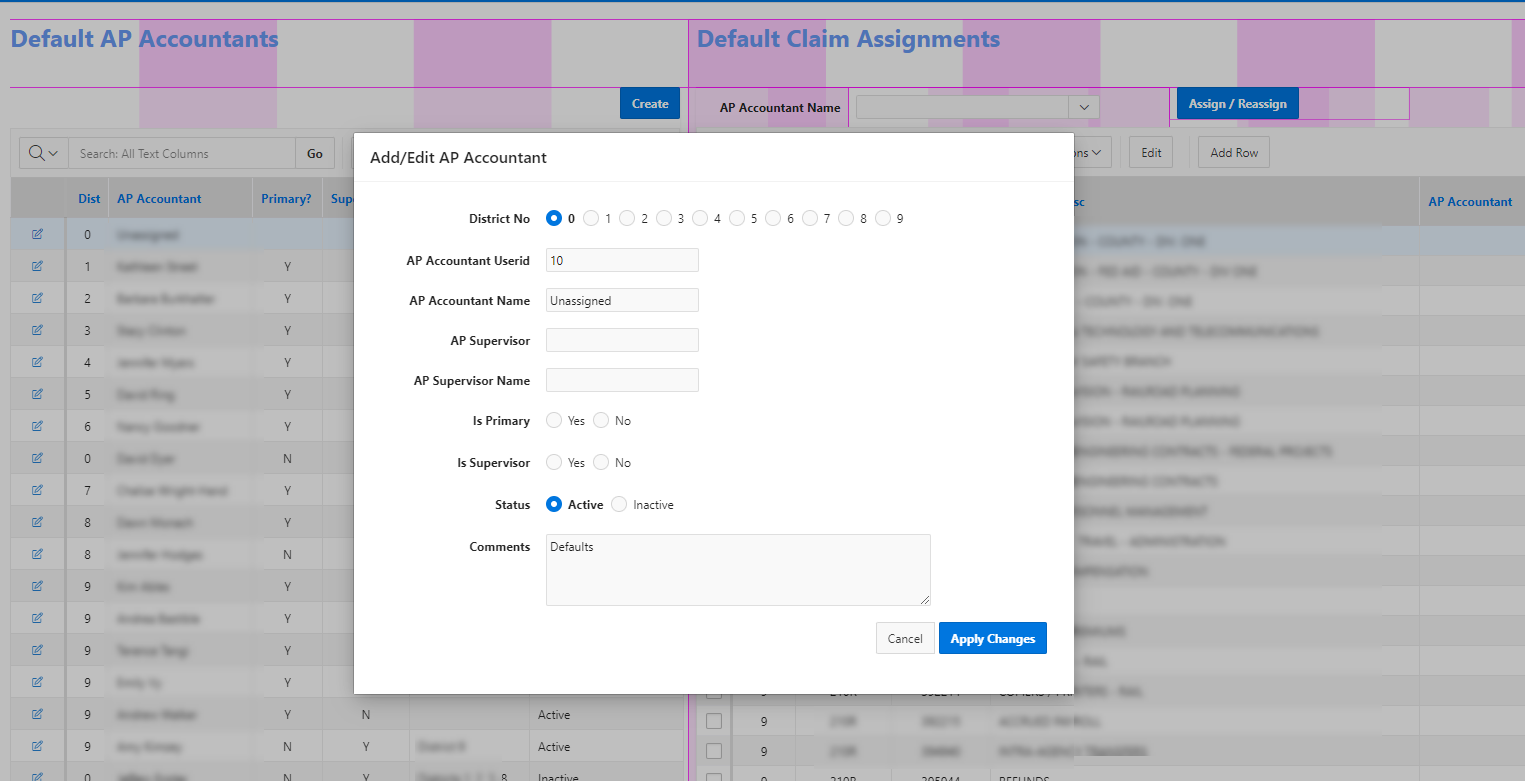
Task: Click into the Comments text area
Action: coord(737,570)
